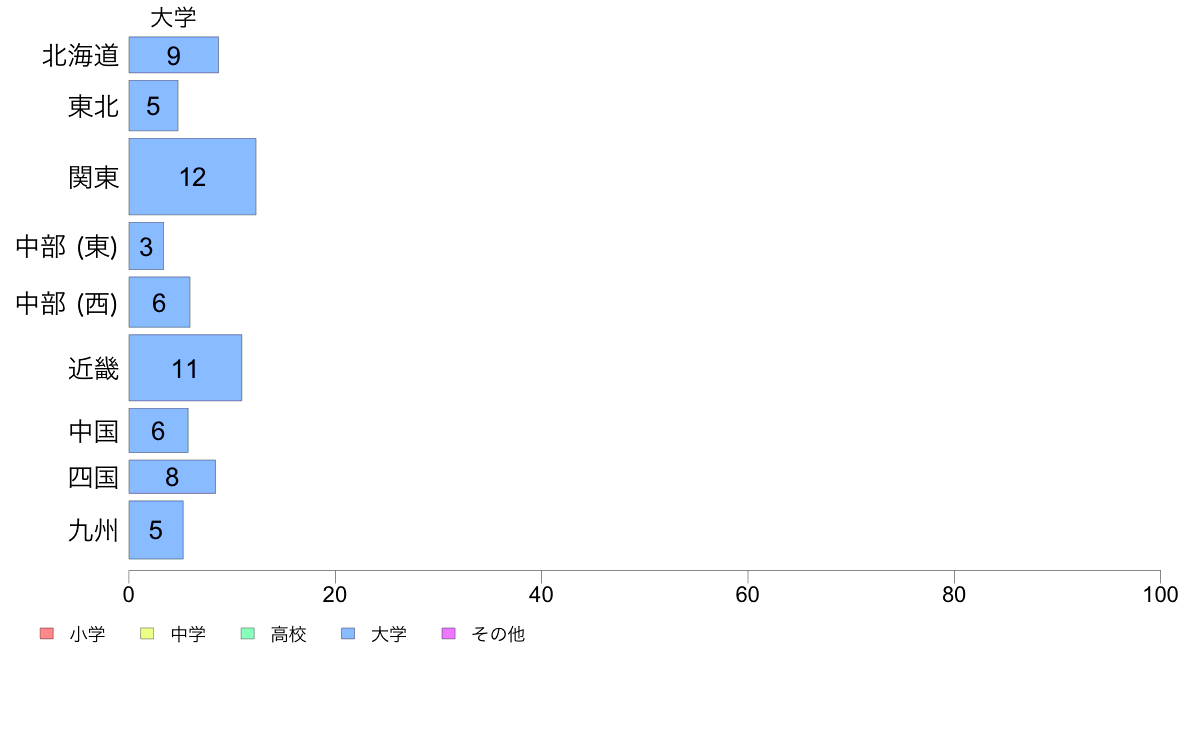Viewport: 1188px width, 736px height.
Task: Click the red 小学 legend swatch
Action: [x=46, y=634]
